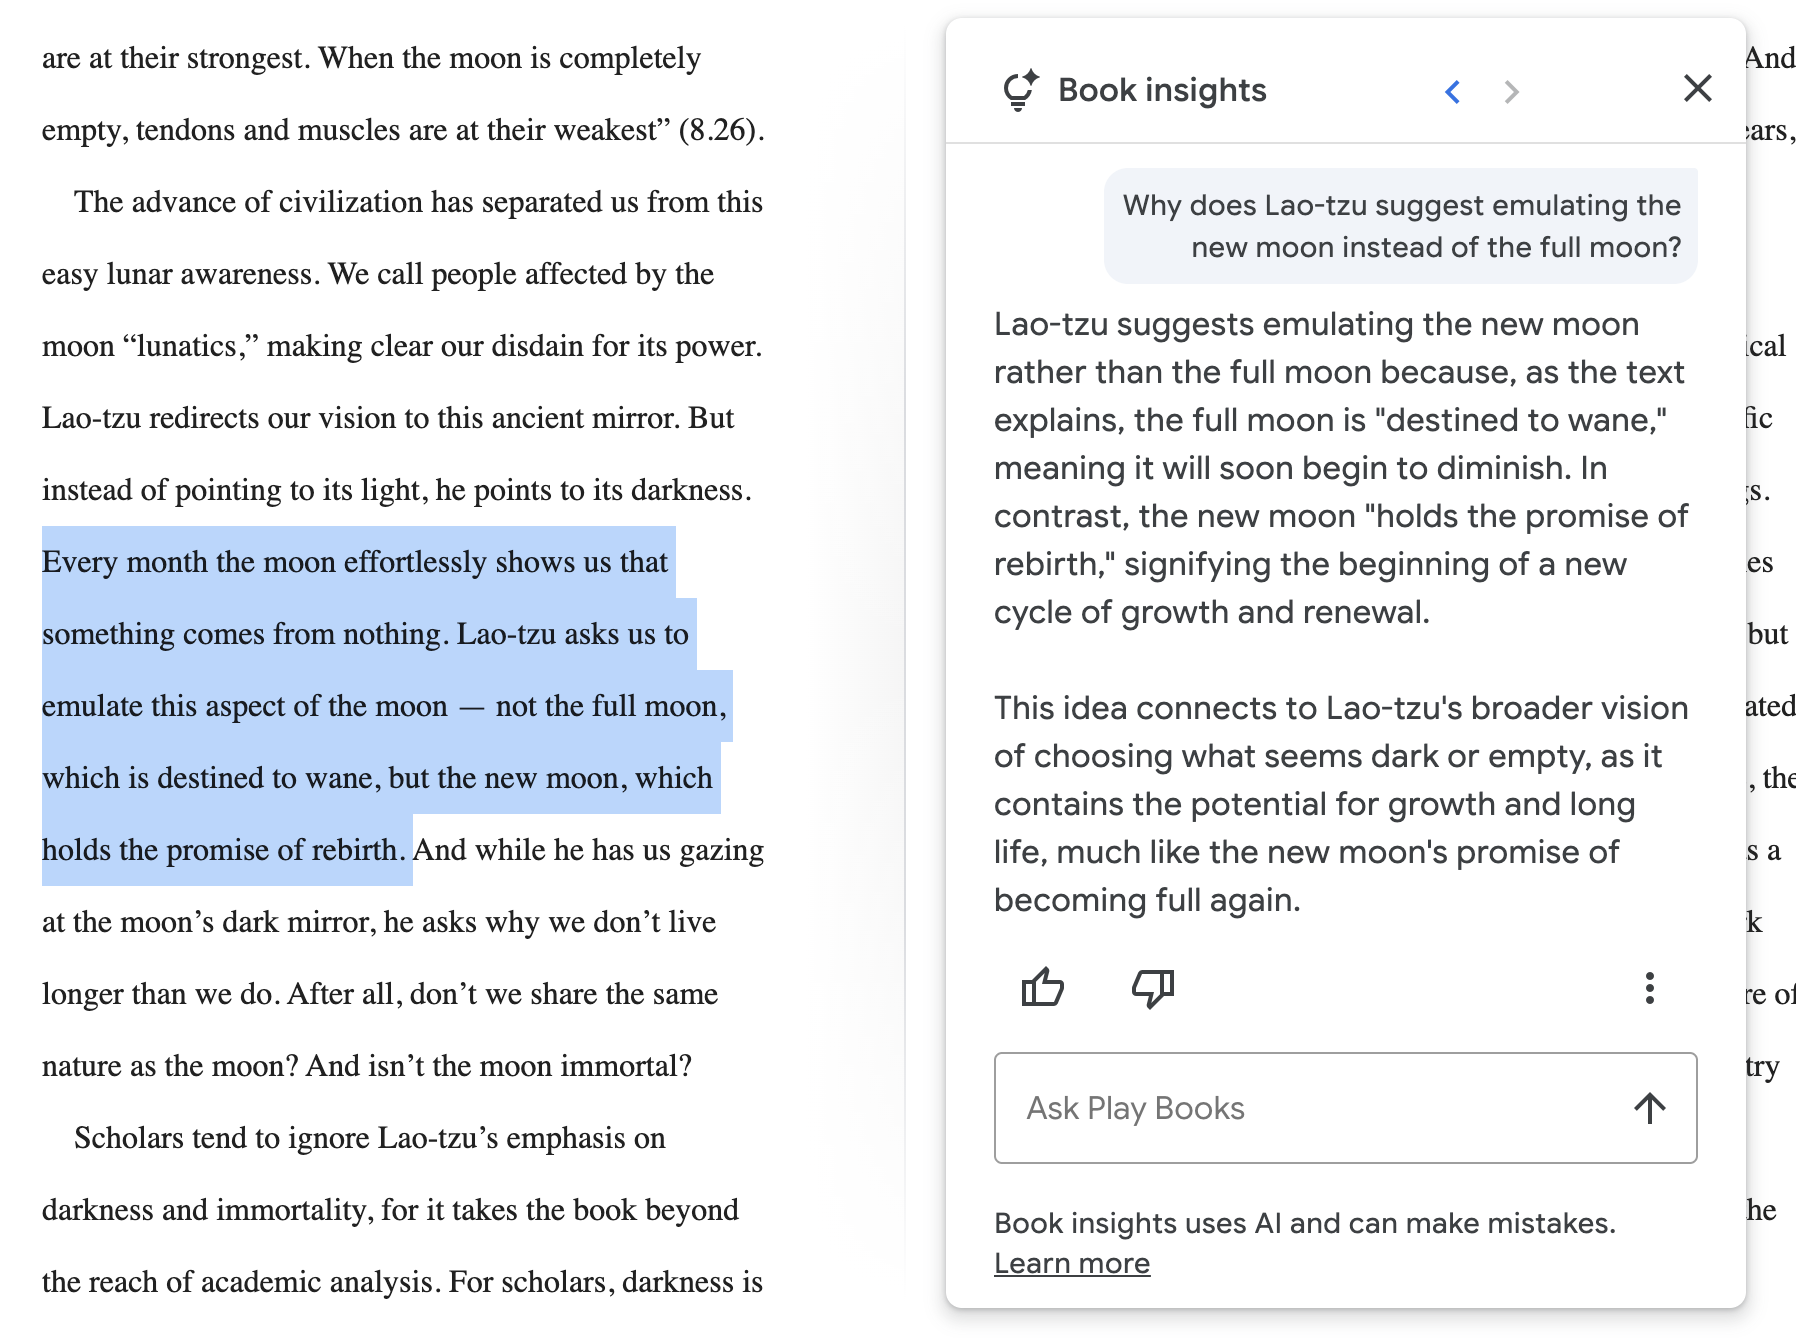Submit question with the up arrow icon
Image resolution: width=1796 pixels, height=1338 pixels.
pyautogui.click(x=1650, y=1108)
